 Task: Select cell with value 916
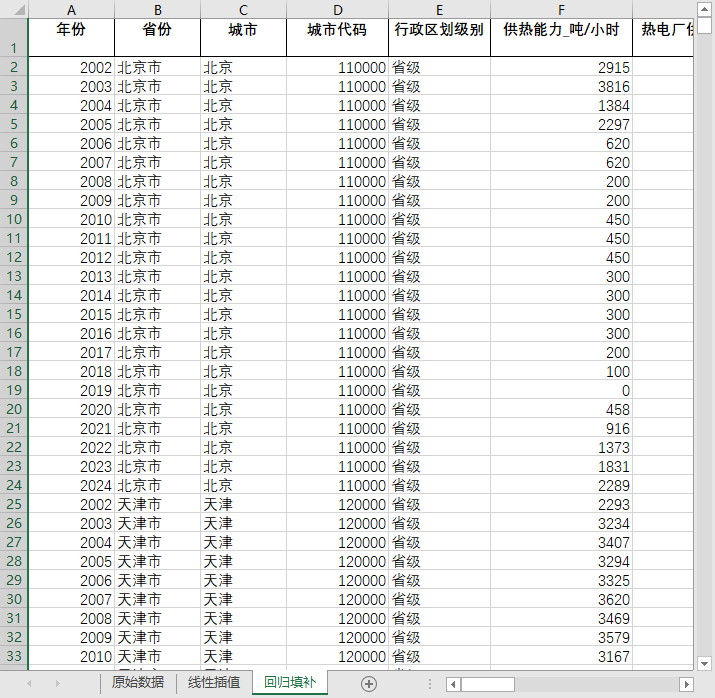click(561, 429)
